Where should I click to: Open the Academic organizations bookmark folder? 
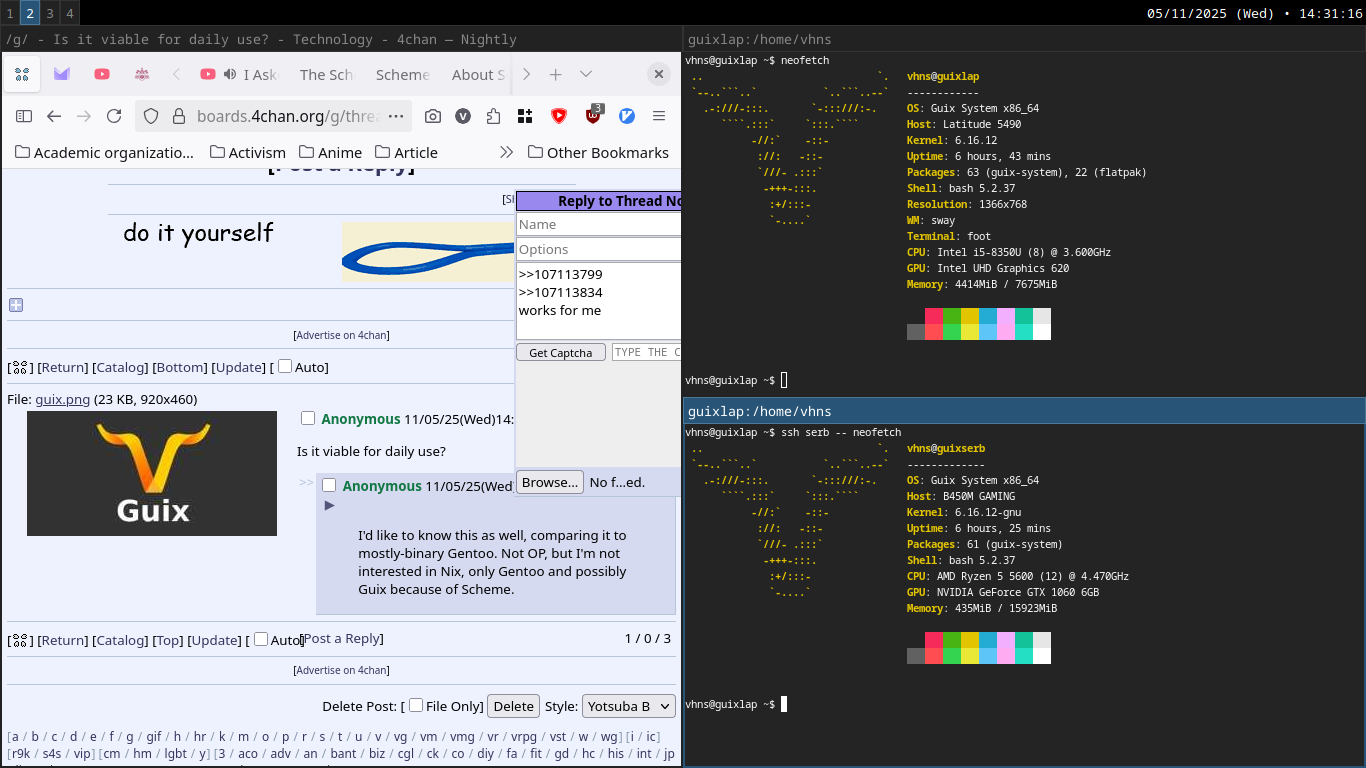[105, 152]
